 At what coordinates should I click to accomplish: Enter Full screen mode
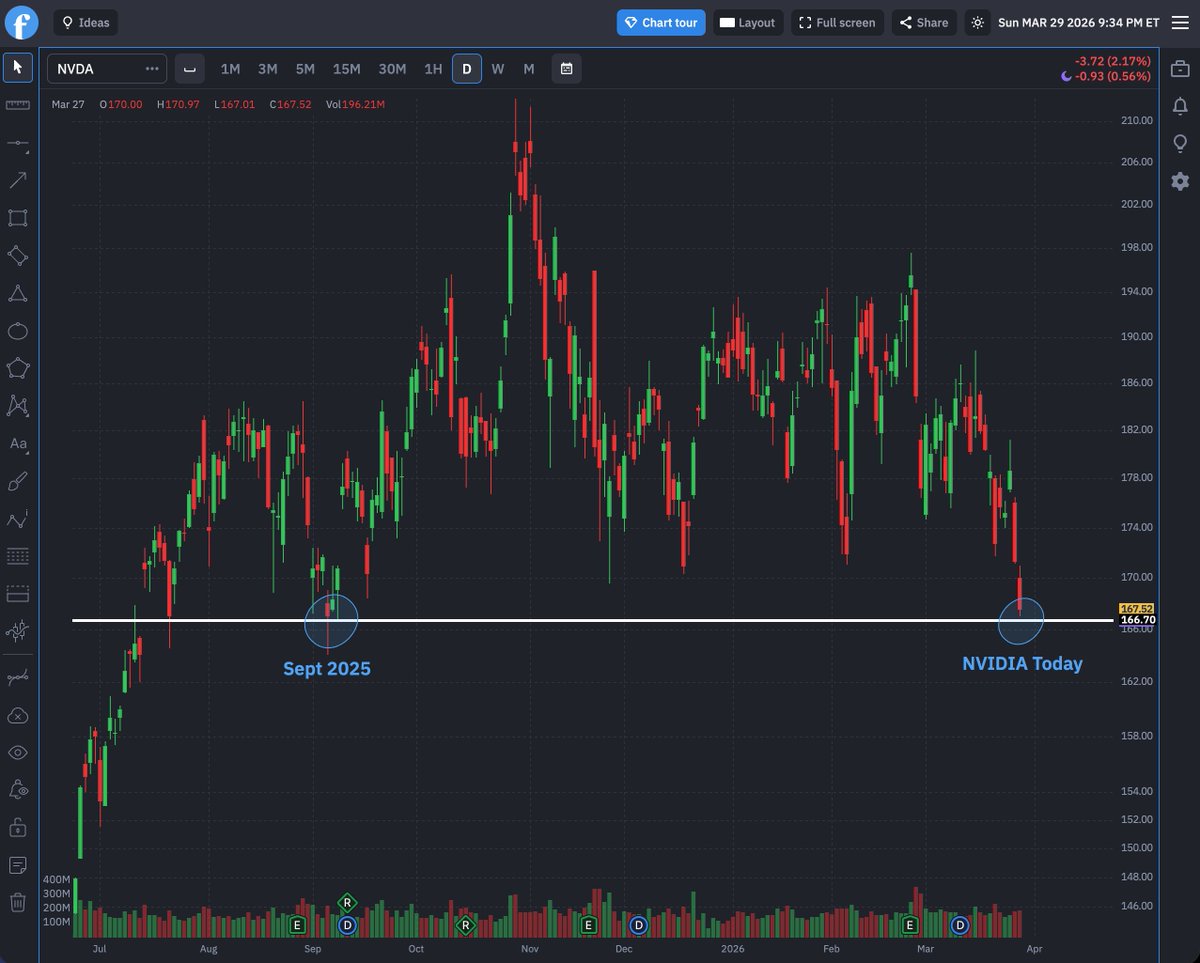coord(837,23)
